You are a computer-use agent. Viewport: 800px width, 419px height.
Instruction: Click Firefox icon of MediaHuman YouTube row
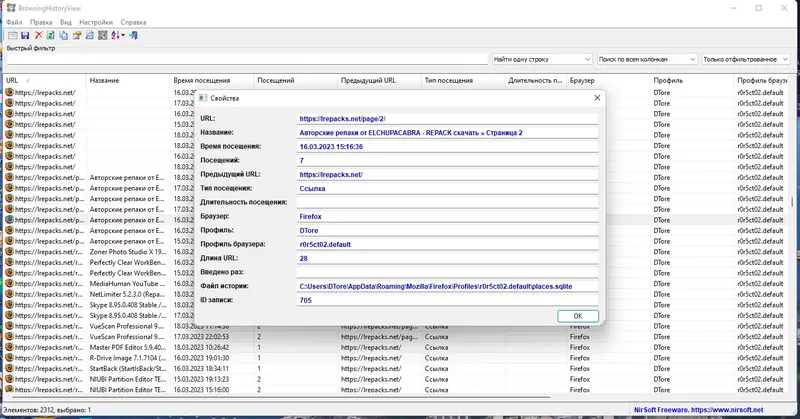[x=9, y=283]
